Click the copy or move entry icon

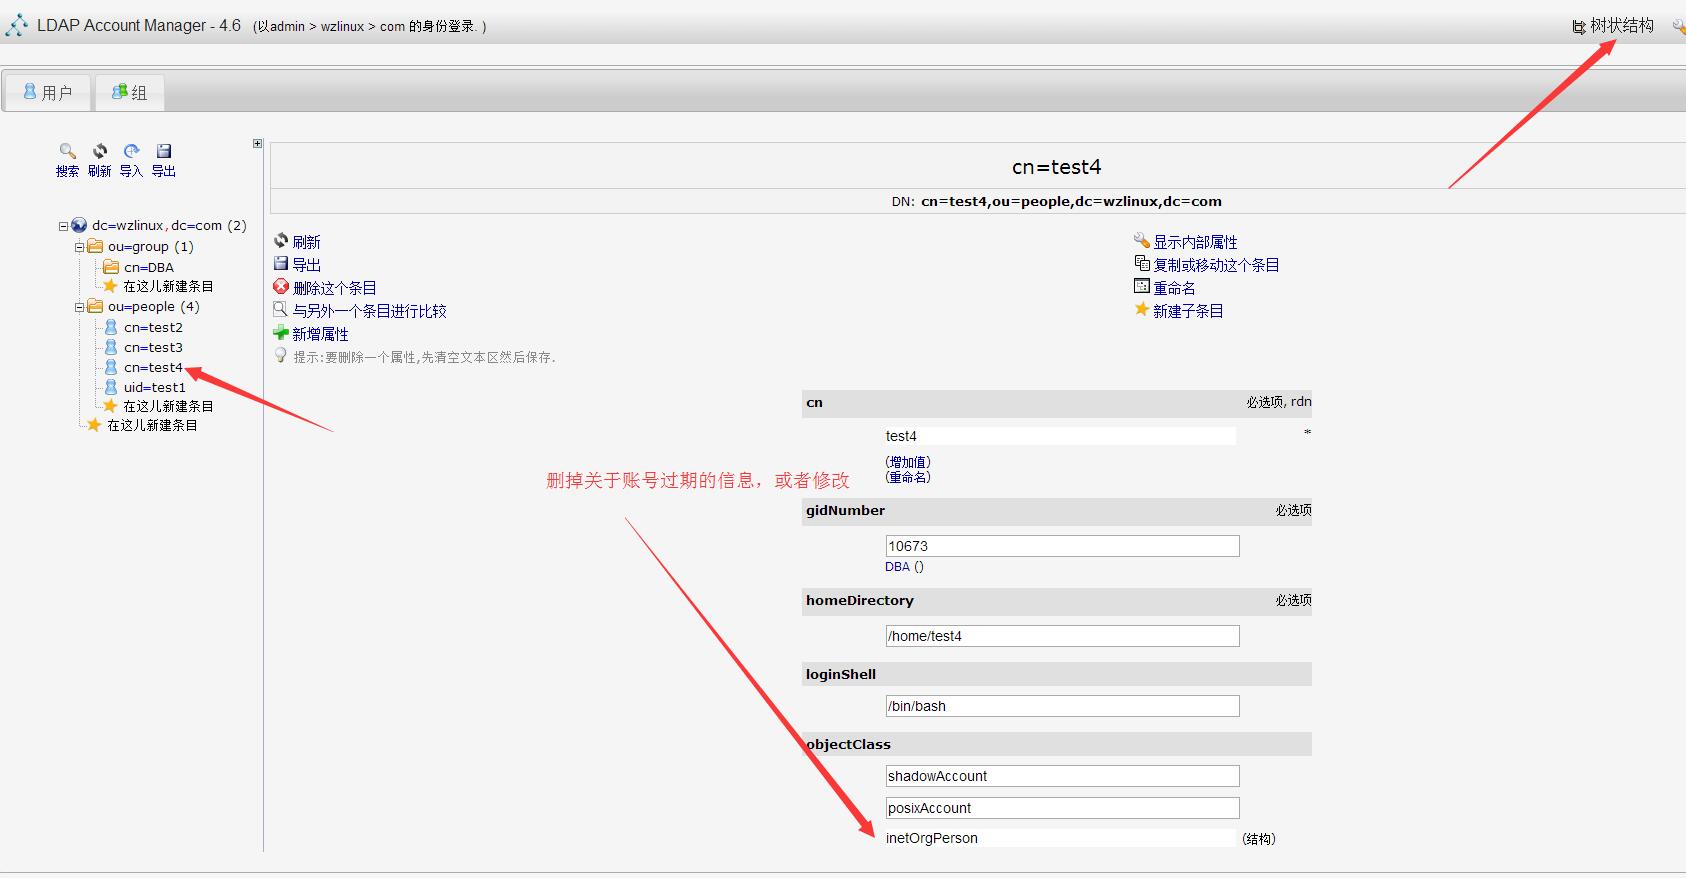[1141, 263]
